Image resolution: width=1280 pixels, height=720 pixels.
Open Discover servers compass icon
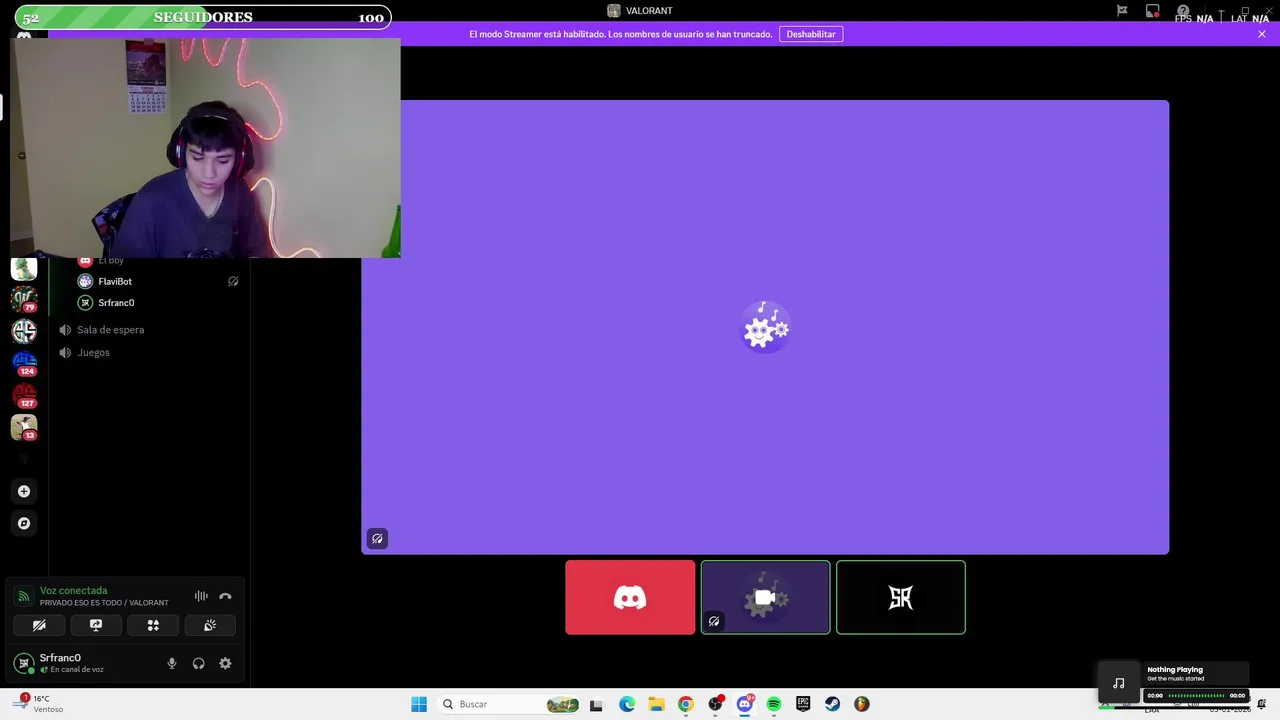pos(24,523)
